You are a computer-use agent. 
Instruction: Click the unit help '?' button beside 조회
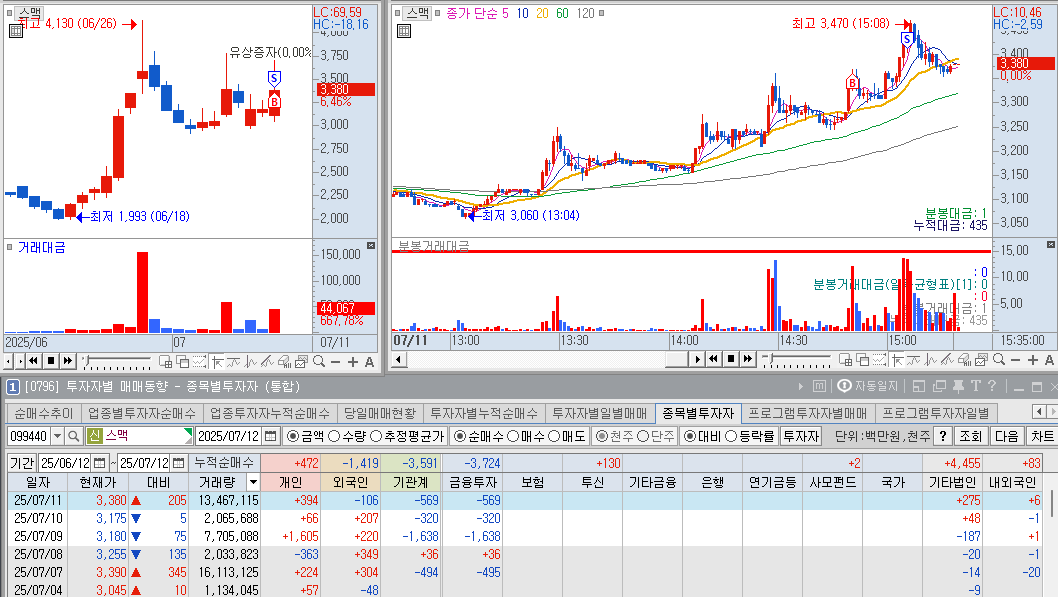943,436
